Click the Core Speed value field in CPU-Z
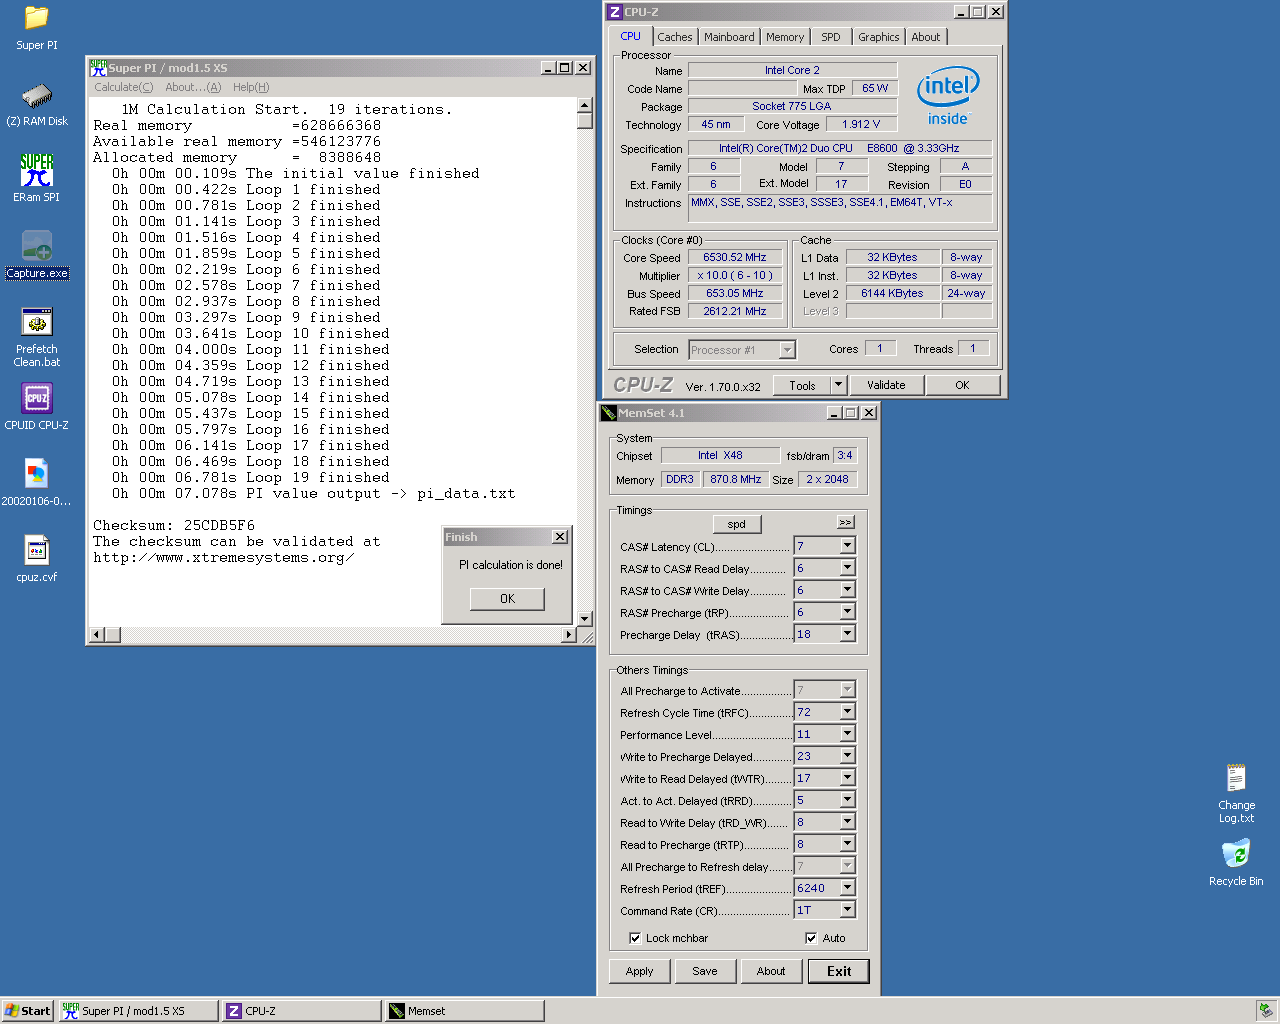The image size is (1280, 1024). point(735,257)
